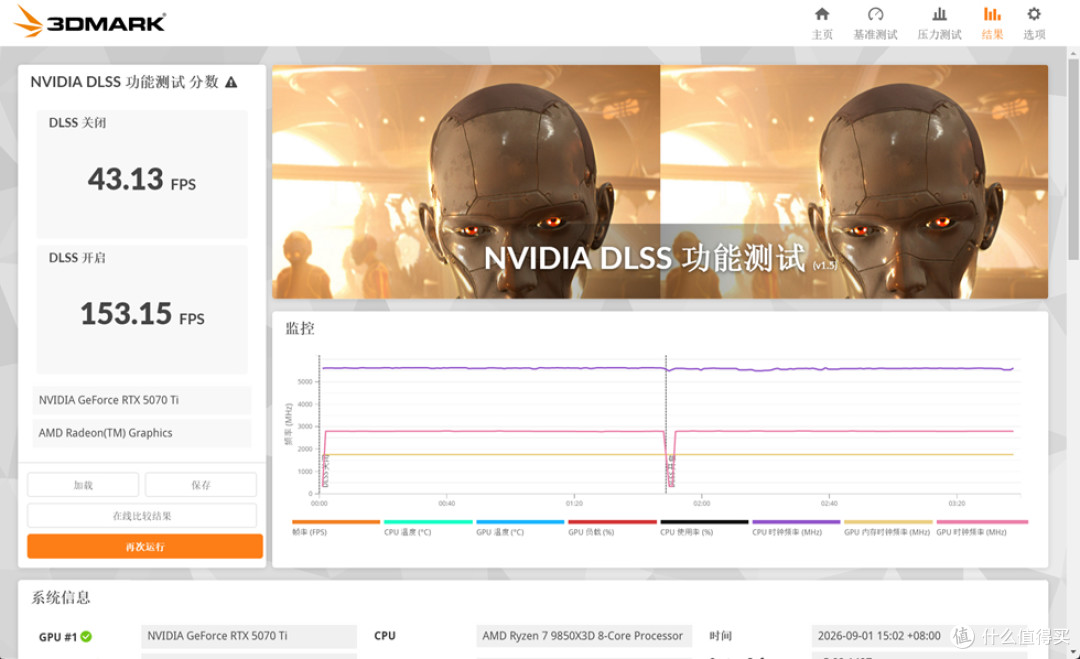
Task: Open the Stress Tests (压力测试) tab
Action: point(939,23)
